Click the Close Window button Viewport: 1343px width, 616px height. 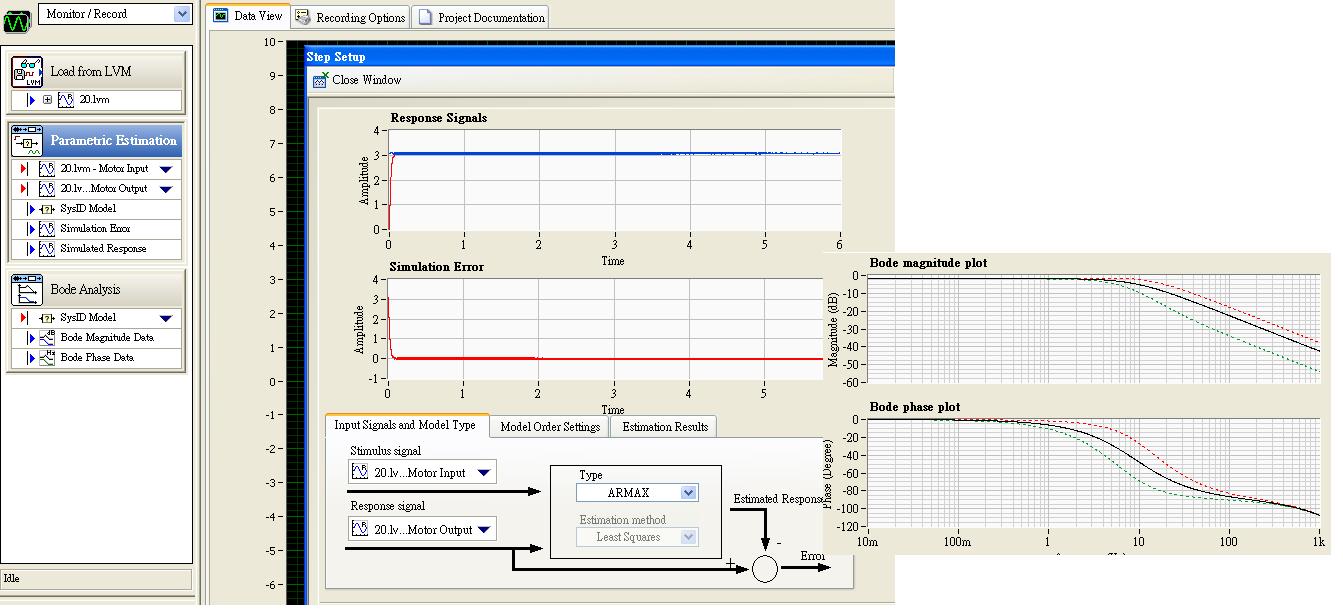coord(357,80)
